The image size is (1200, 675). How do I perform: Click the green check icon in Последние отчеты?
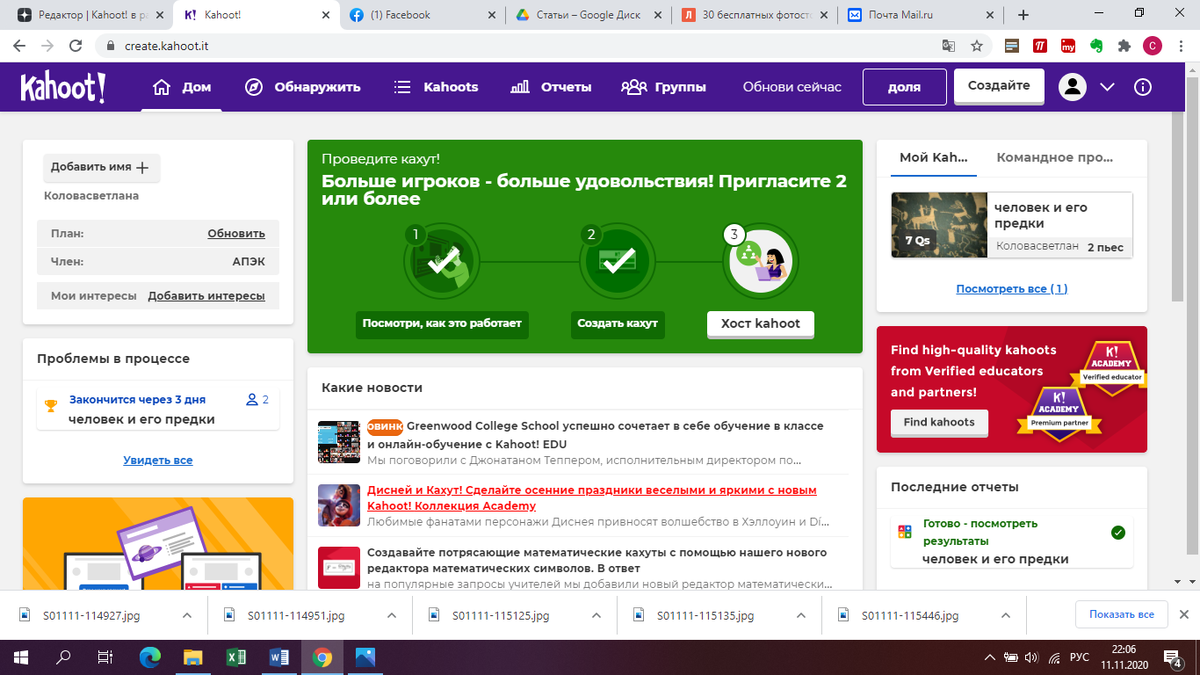[x=1118, y=532]
